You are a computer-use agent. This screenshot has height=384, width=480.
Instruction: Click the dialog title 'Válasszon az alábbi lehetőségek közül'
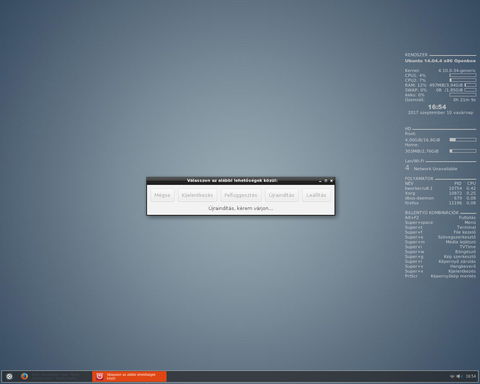tap(232, 180)
